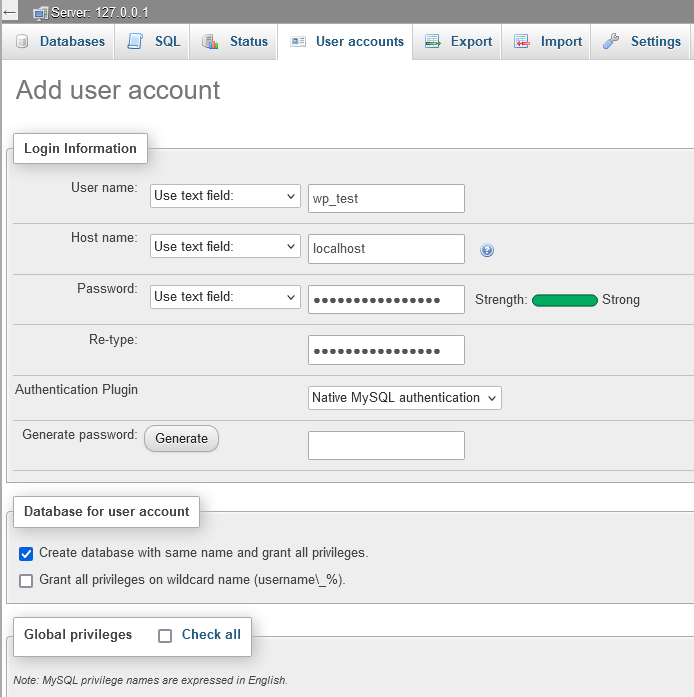Screen dimensions: 694x697
Task: Open the Host name type dropdown
Action: (x=225, y=246)
